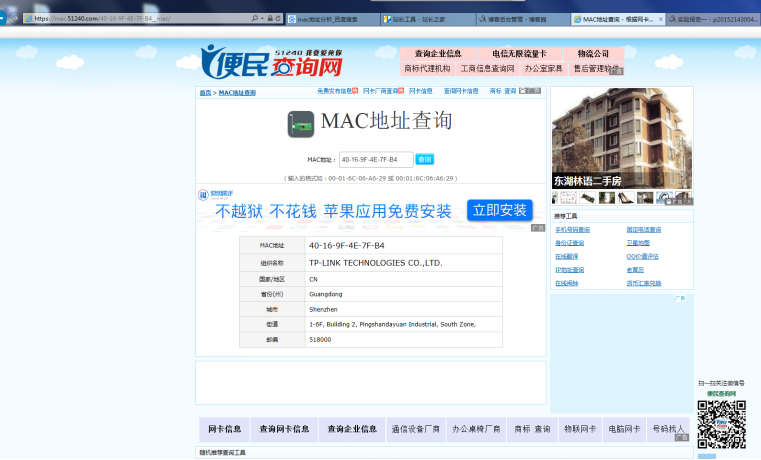
Task: Click the 物联网卡 bottom link
Action: (580, 429)
